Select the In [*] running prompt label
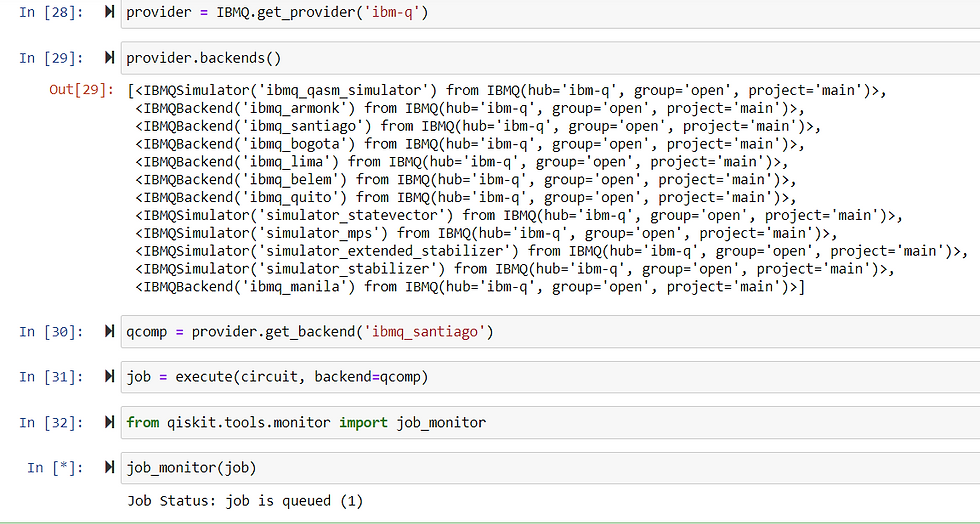Screen dimensions: 980x524 coord(55,468)
